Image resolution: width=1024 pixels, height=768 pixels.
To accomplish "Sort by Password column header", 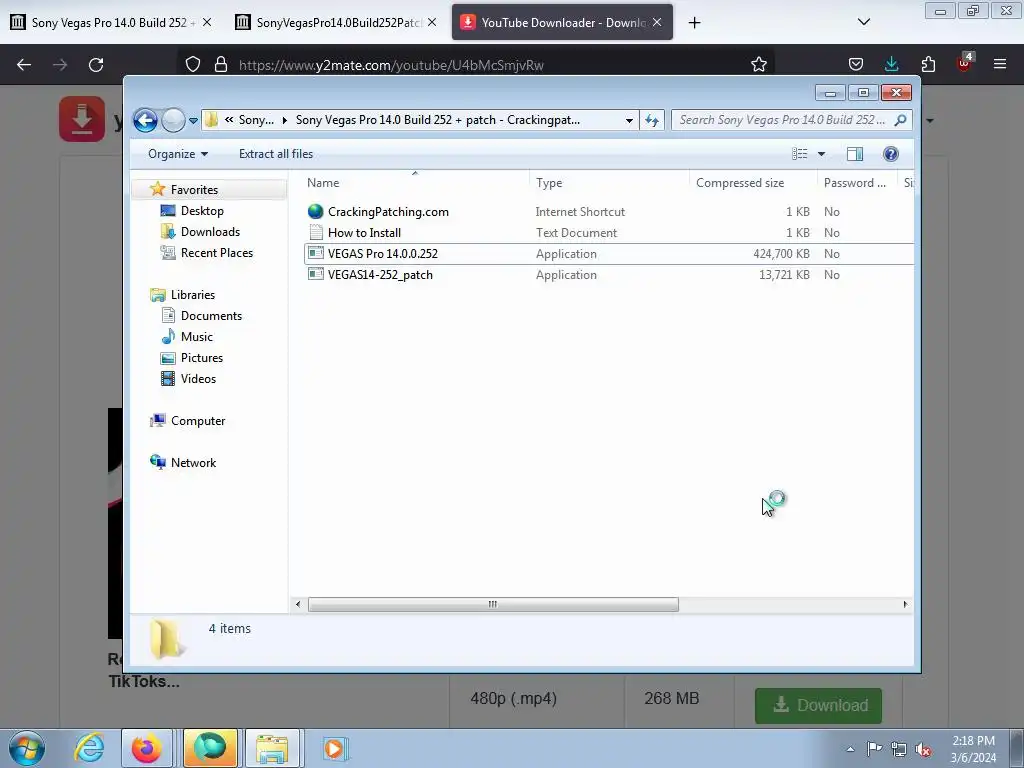I will [x=857, y=183].
